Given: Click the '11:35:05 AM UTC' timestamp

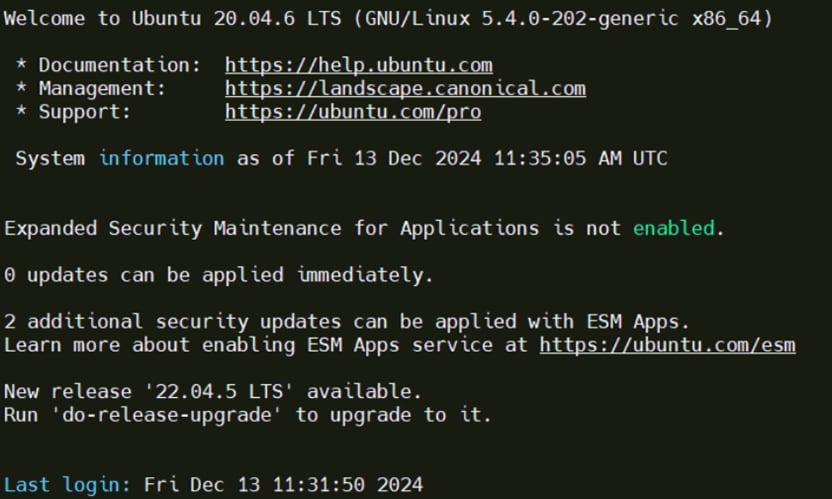Looking at the screenshot, I should [580, 158].
